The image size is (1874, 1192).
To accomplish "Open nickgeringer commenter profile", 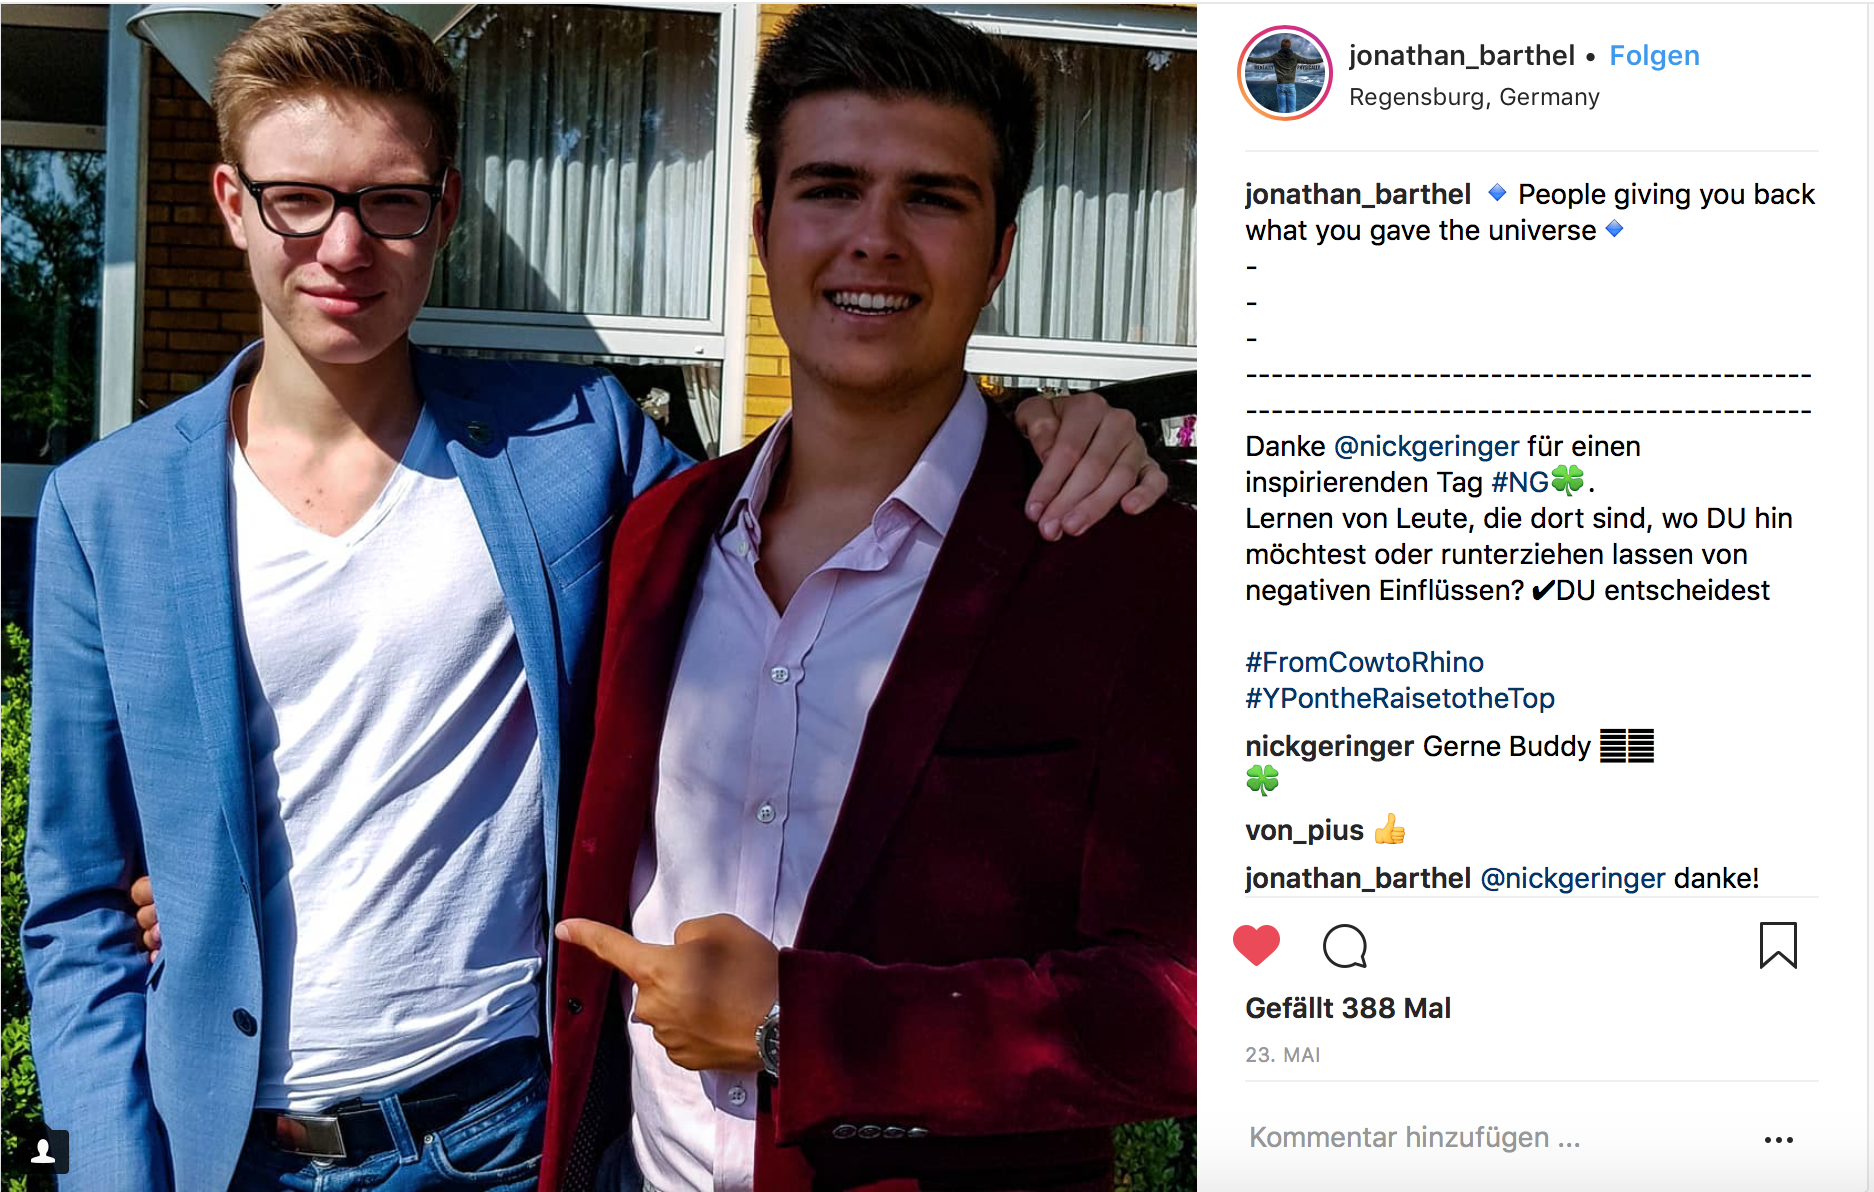I will pos(1329,746).
